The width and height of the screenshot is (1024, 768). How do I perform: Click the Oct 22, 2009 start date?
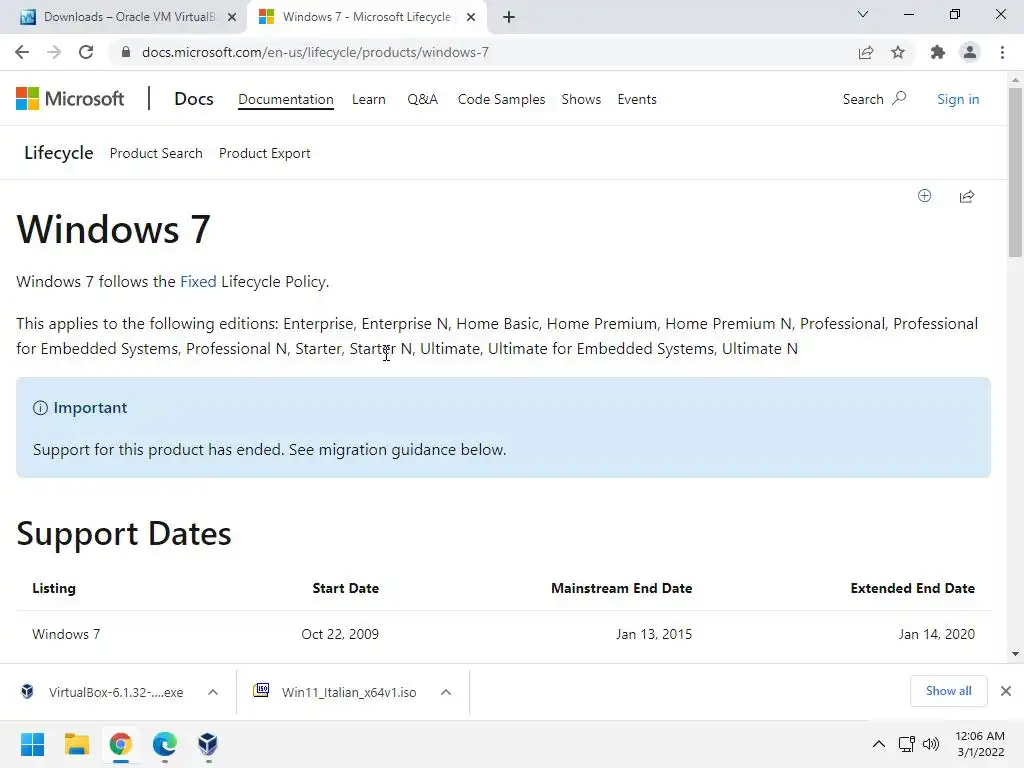tap(340, 634)
